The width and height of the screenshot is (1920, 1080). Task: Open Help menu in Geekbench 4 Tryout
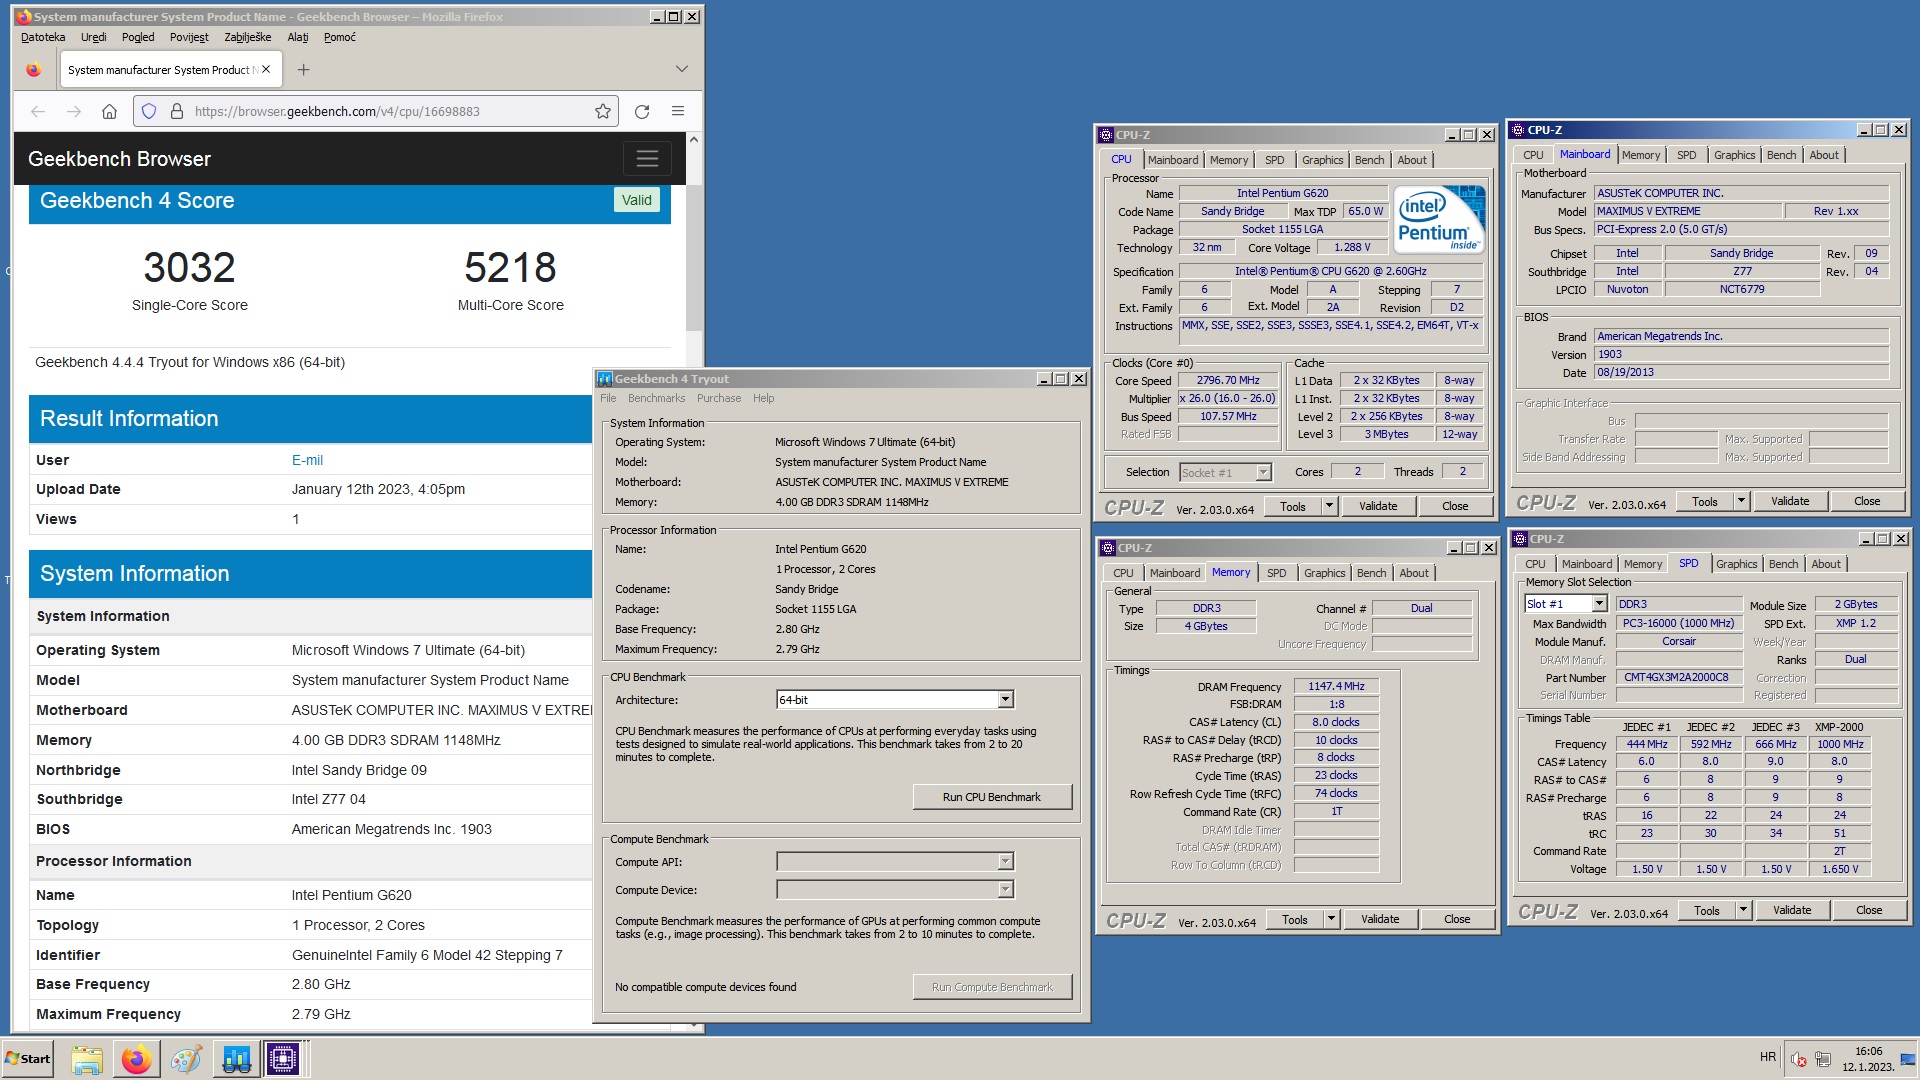(x=763, y=398)
